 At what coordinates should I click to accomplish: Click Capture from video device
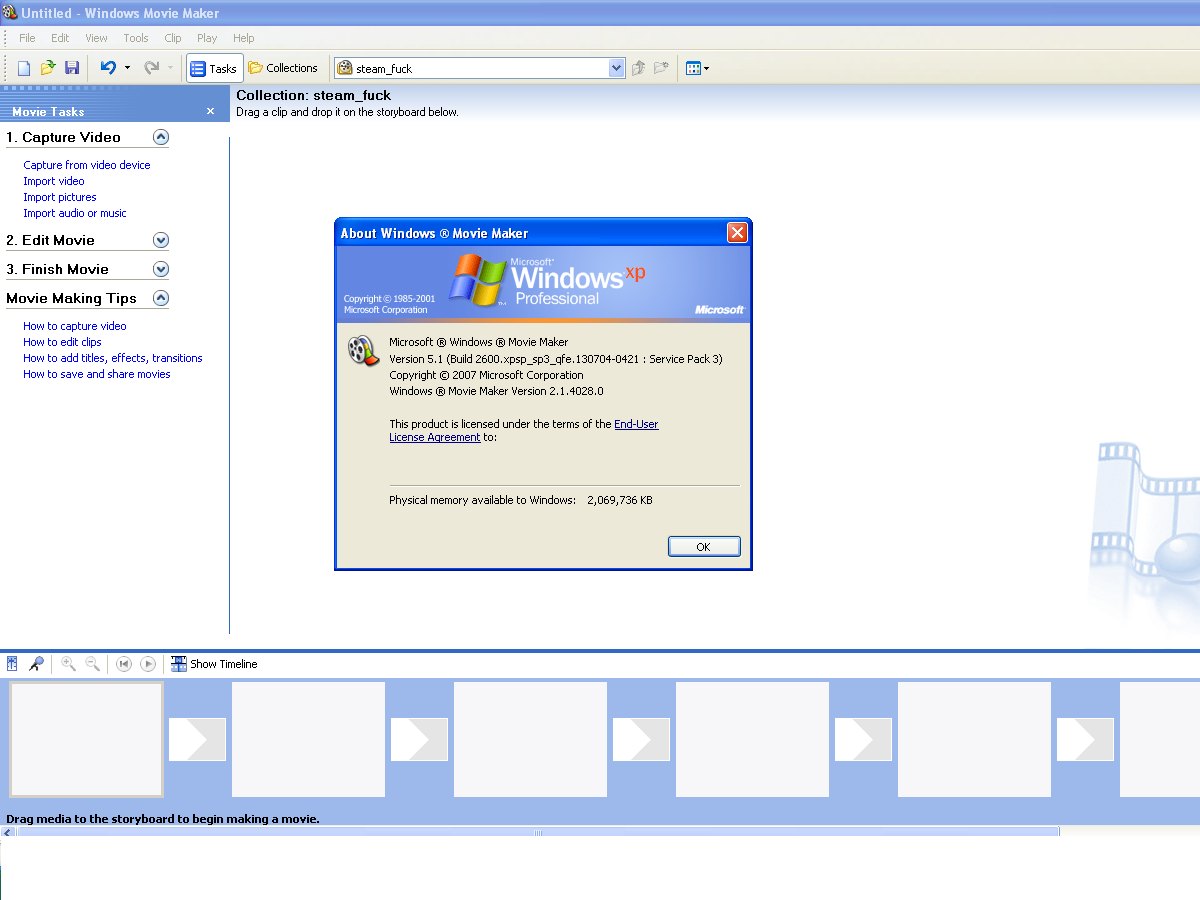point(87,165)
